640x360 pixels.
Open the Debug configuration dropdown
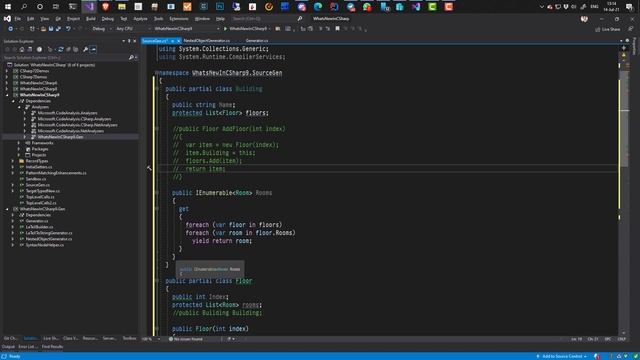click(101, 29)
